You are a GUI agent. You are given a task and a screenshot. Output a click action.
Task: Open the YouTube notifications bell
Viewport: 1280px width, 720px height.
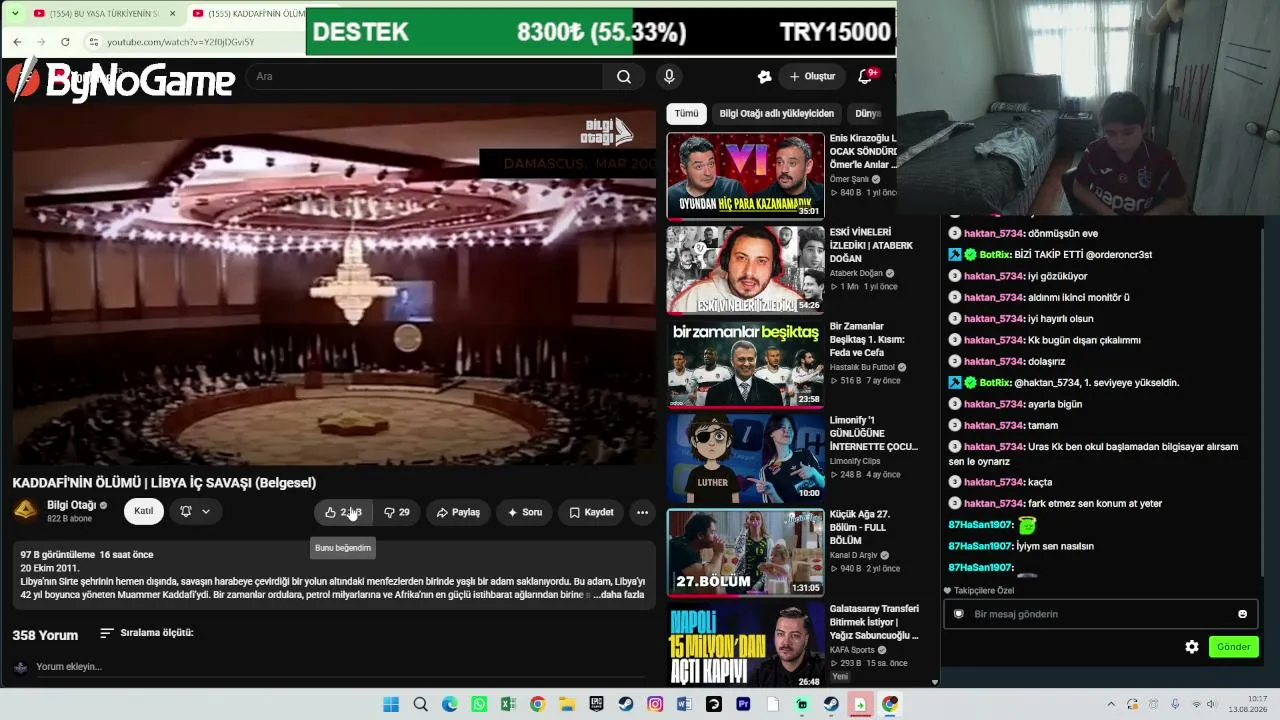(x=866, y=77)
